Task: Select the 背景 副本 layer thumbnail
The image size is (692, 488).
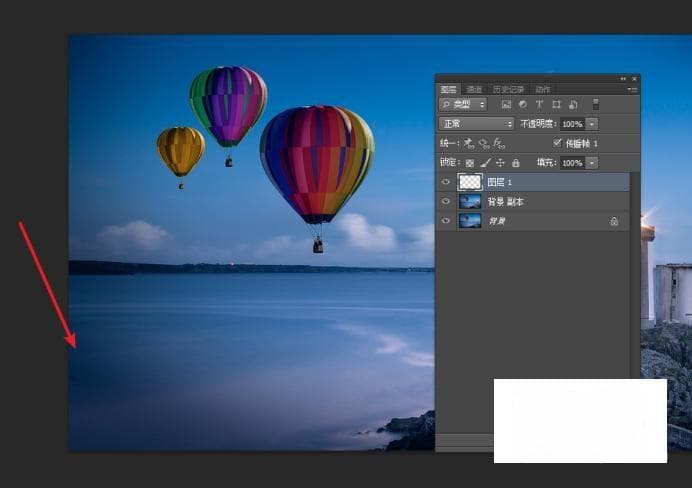Action: click(470, 202)
